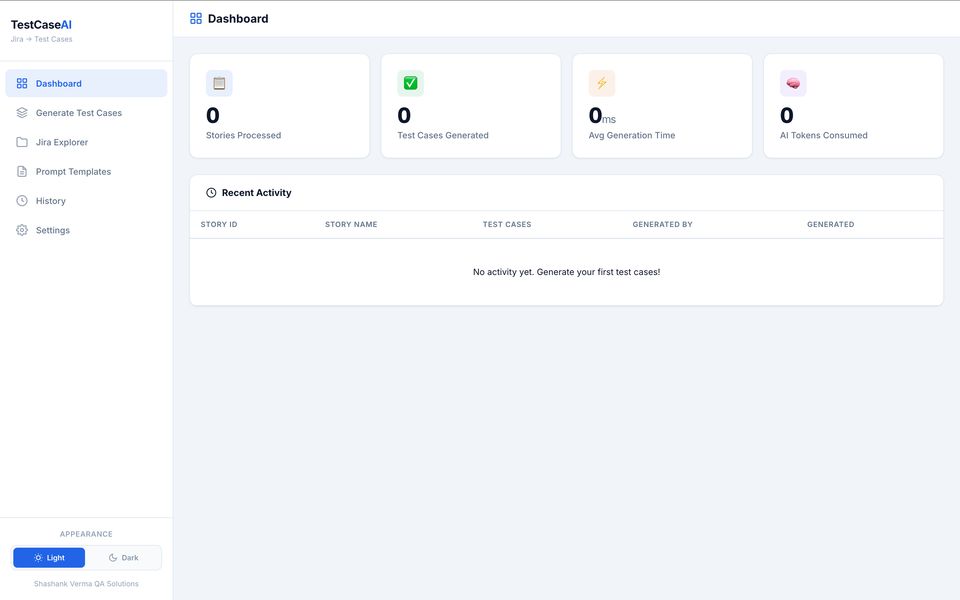Go to Generate Test Cases page

pyautogui.click(x=86, y=113)
